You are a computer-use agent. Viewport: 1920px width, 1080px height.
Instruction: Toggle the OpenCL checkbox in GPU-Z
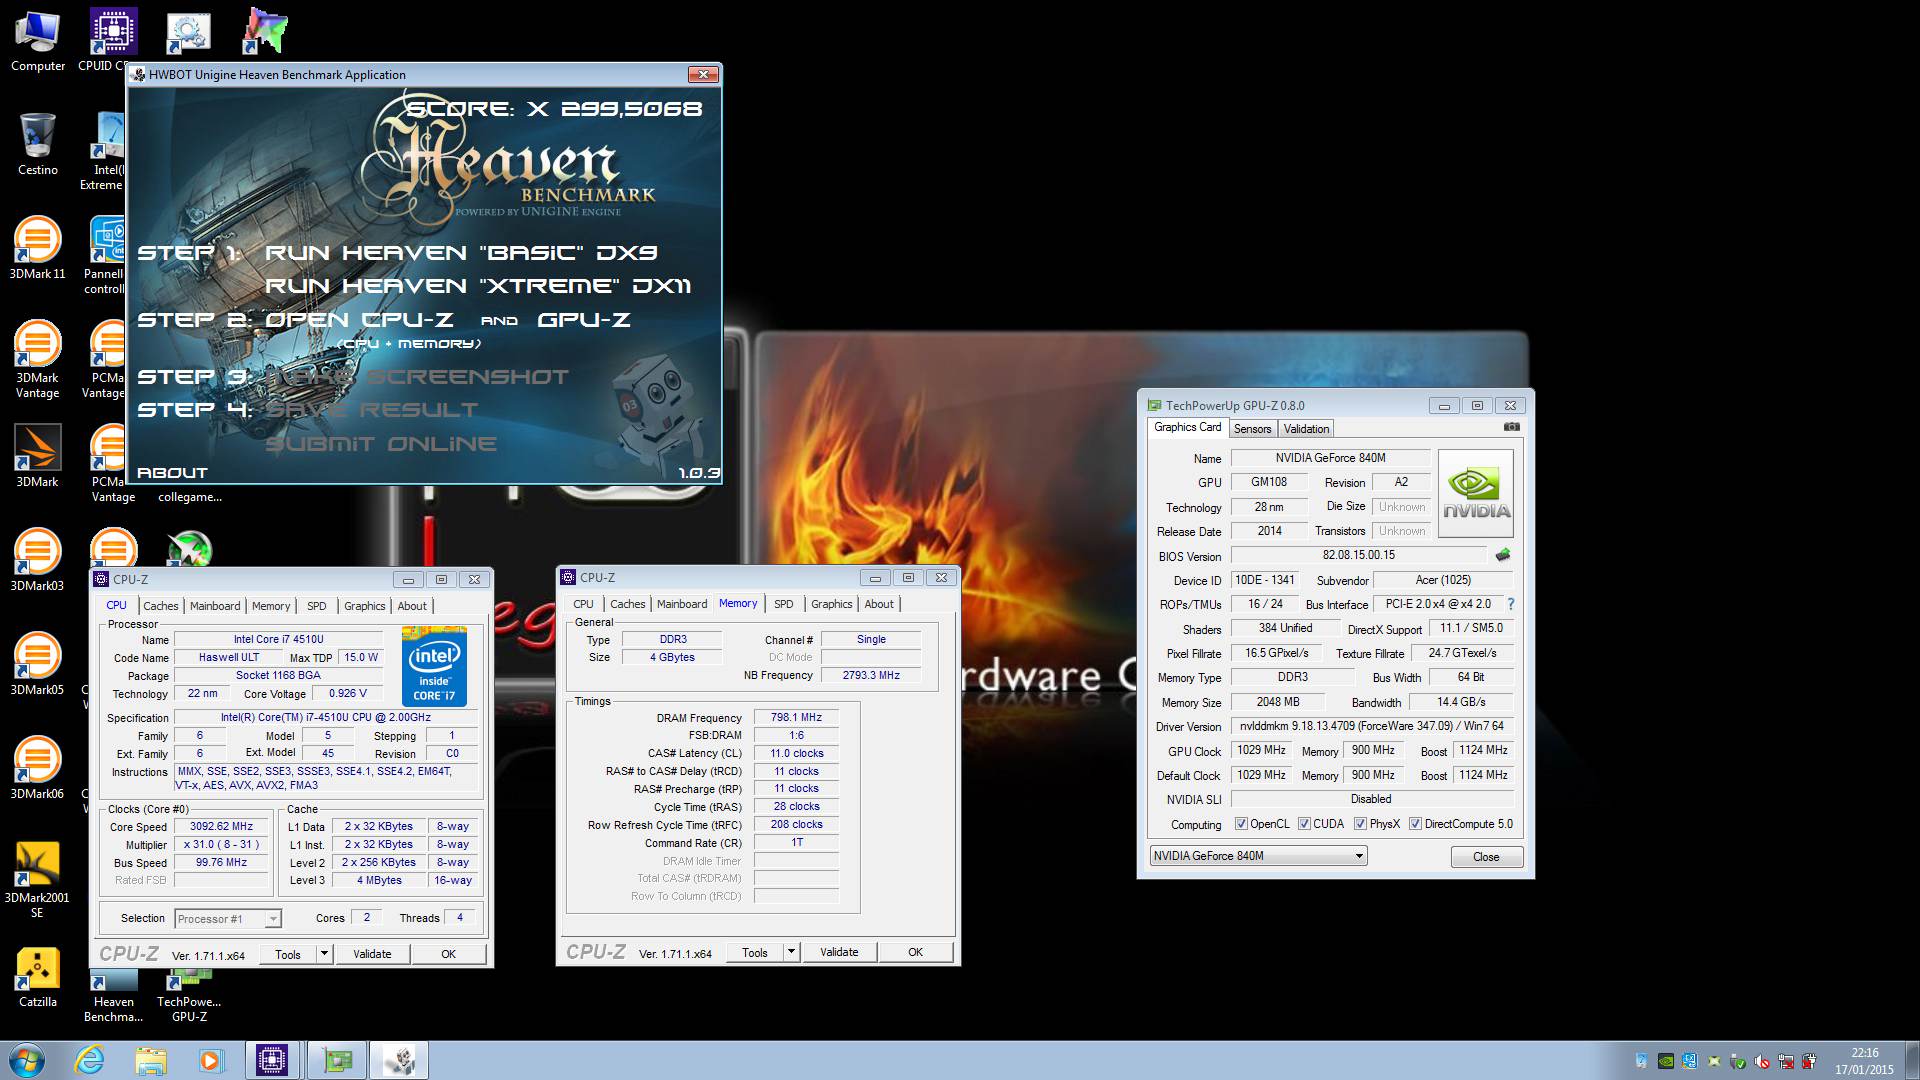pos(1241,824)
